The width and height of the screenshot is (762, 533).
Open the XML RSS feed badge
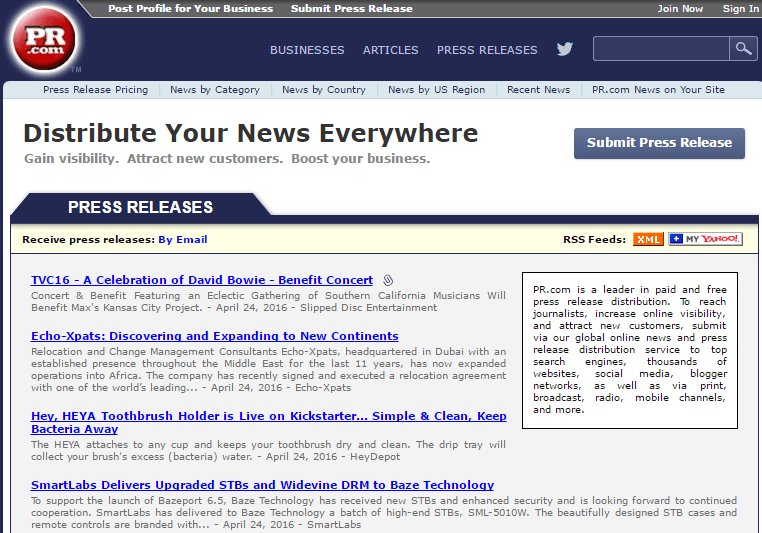coord(648,239)
